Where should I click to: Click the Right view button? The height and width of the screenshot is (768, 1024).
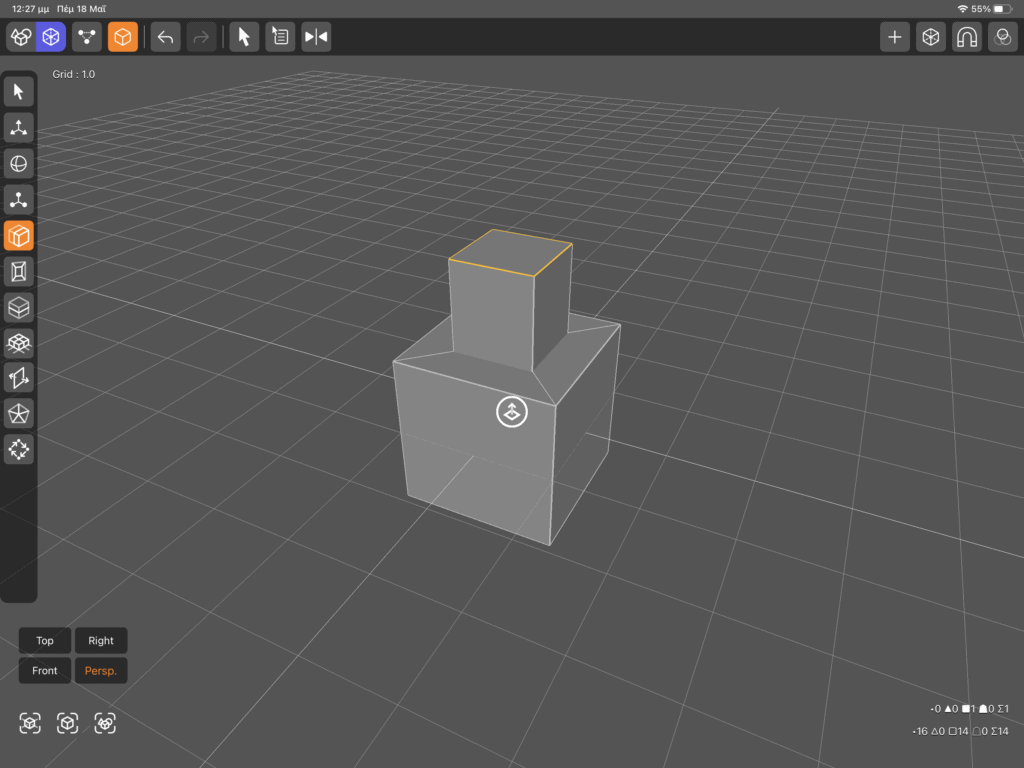pos(101,641)
